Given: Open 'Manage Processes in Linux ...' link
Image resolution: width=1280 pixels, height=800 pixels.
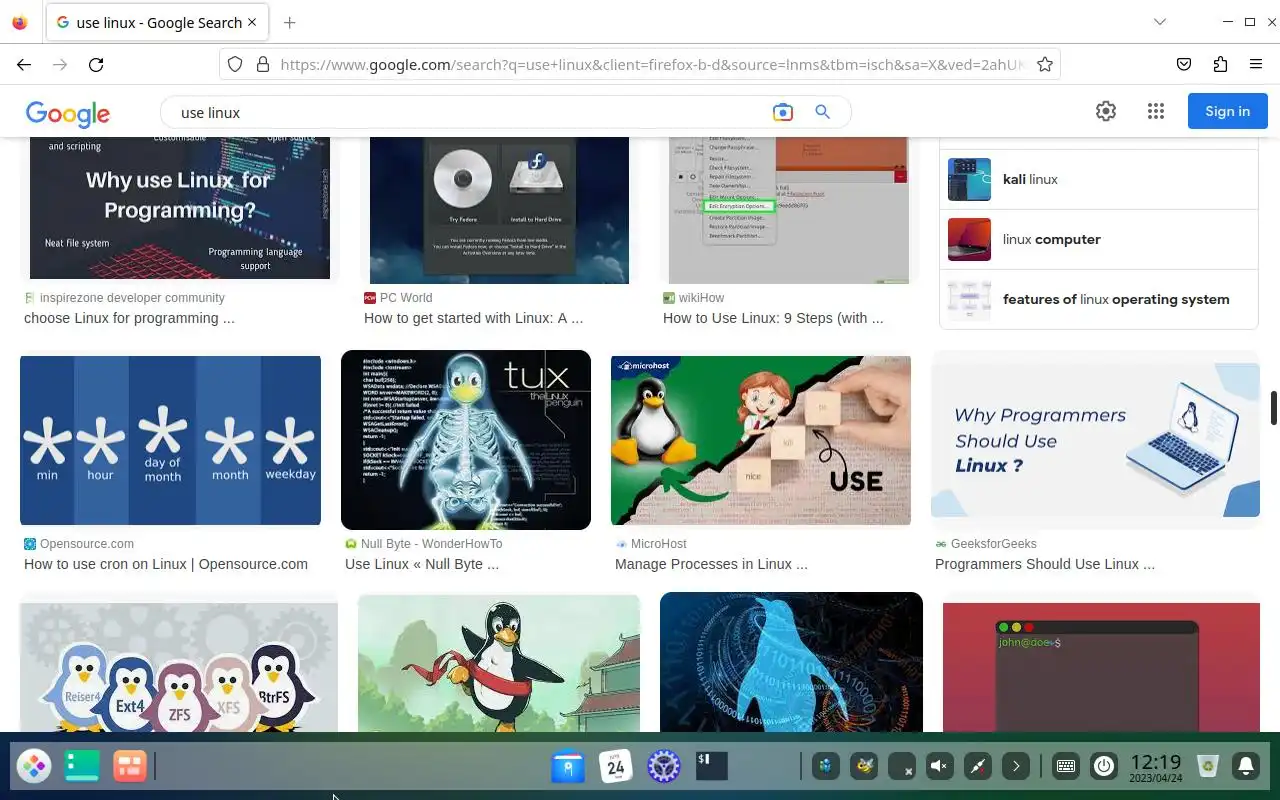Looking at the screenshot, I should click(711, 564).
